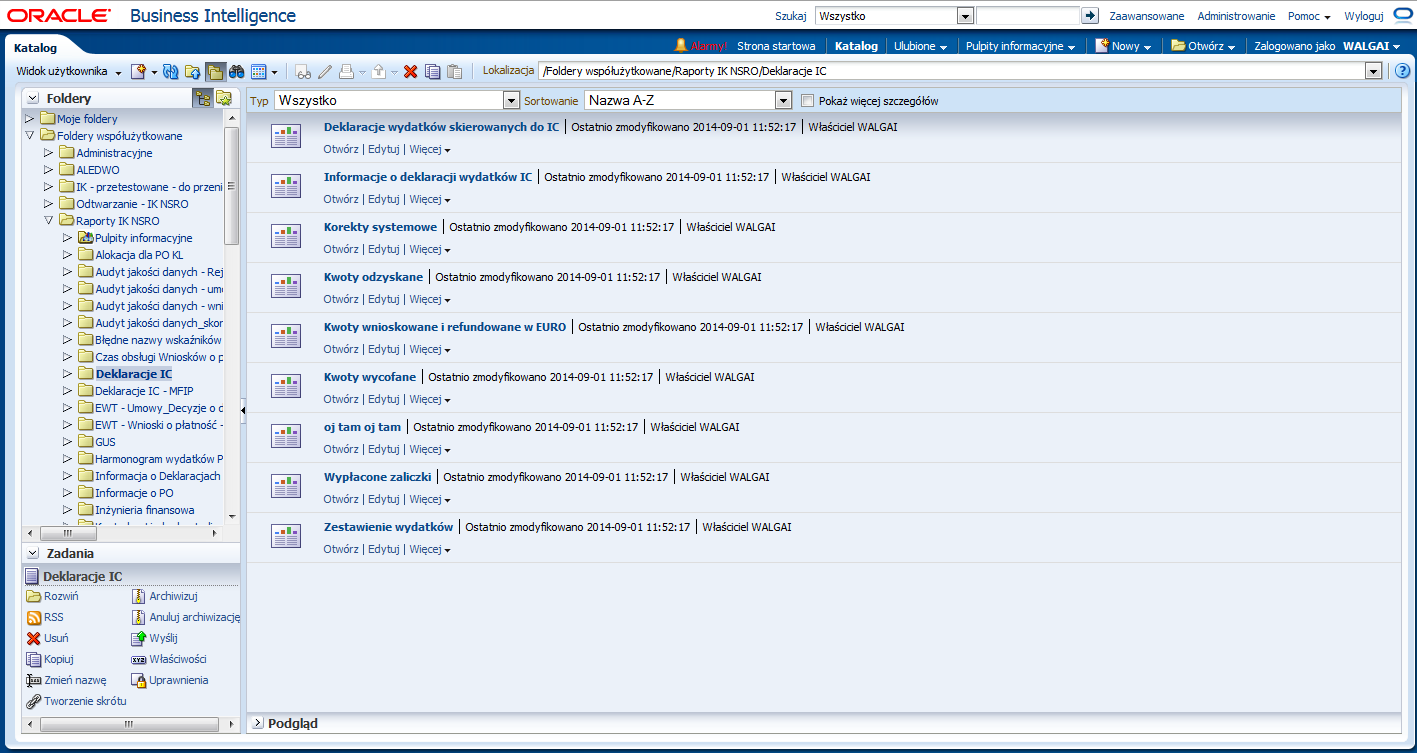This screenshot has height=753, width=1417.
Task: Switch Foldery pane to folder tree view icon
Action: click(x=202, y=98)
